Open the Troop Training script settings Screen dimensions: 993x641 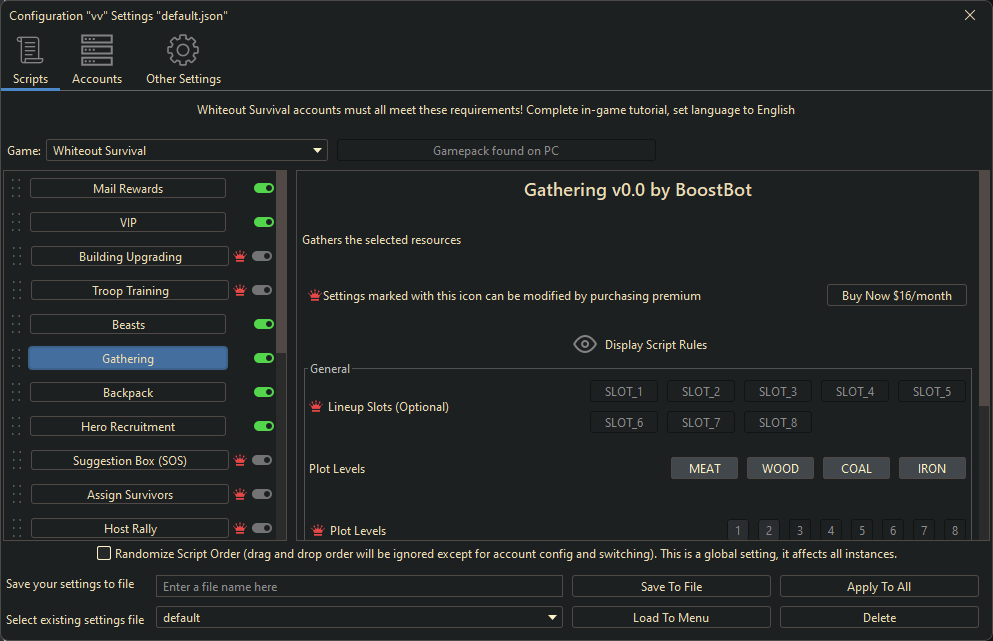pyautogui.click(x=130, y=290)
